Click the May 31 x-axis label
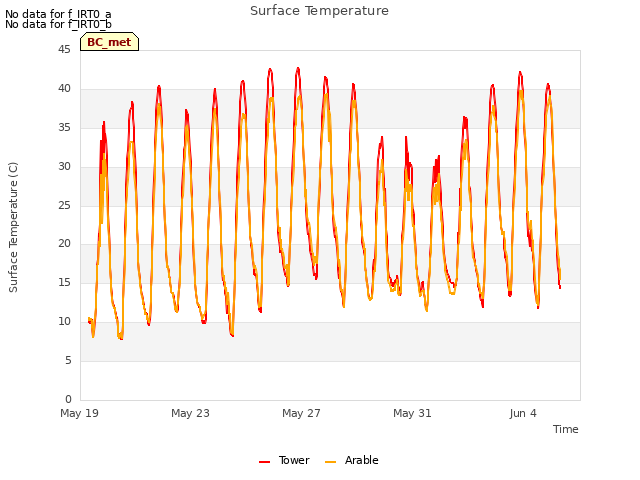 click(x=412, y=413)
